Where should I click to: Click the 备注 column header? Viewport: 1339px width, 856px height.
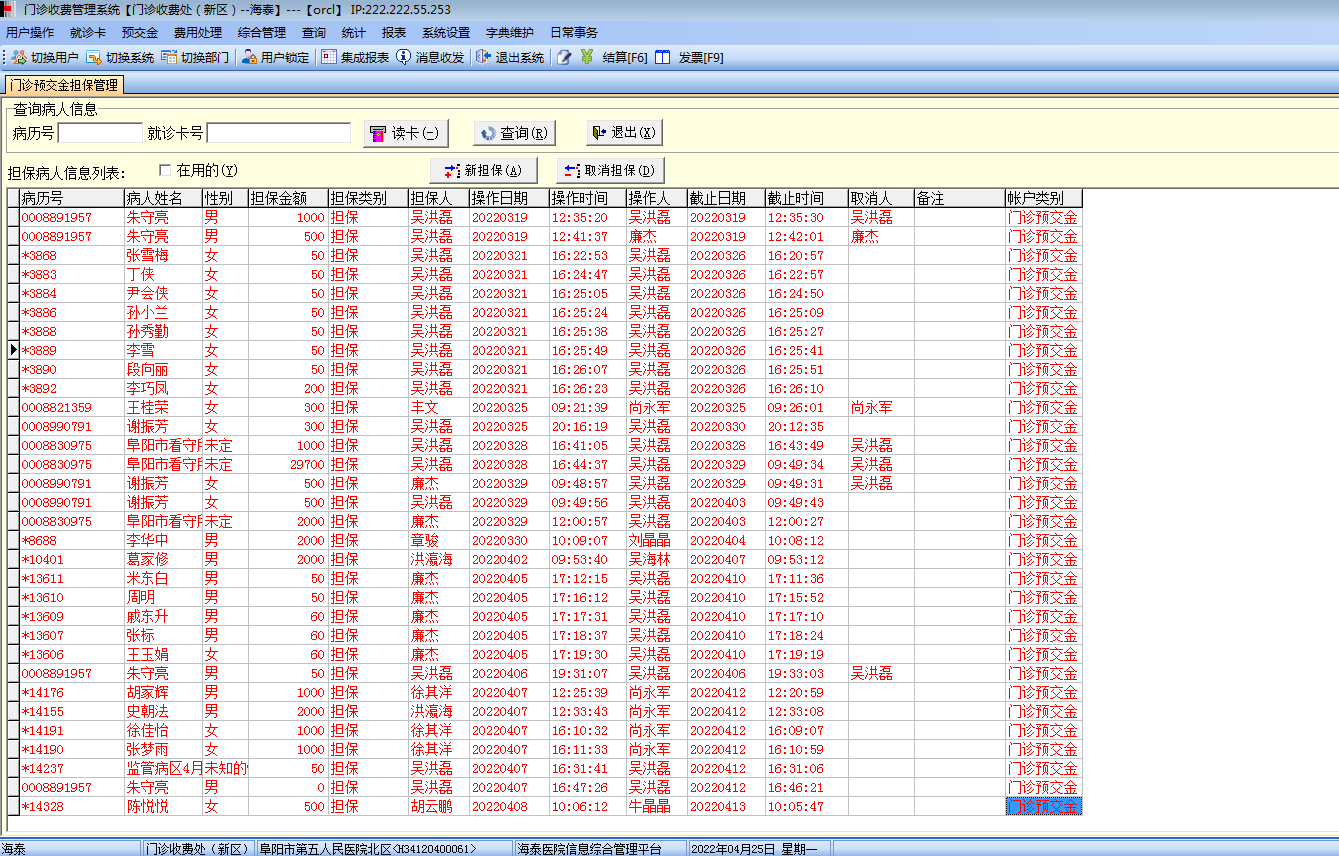(x=960, y=198)
